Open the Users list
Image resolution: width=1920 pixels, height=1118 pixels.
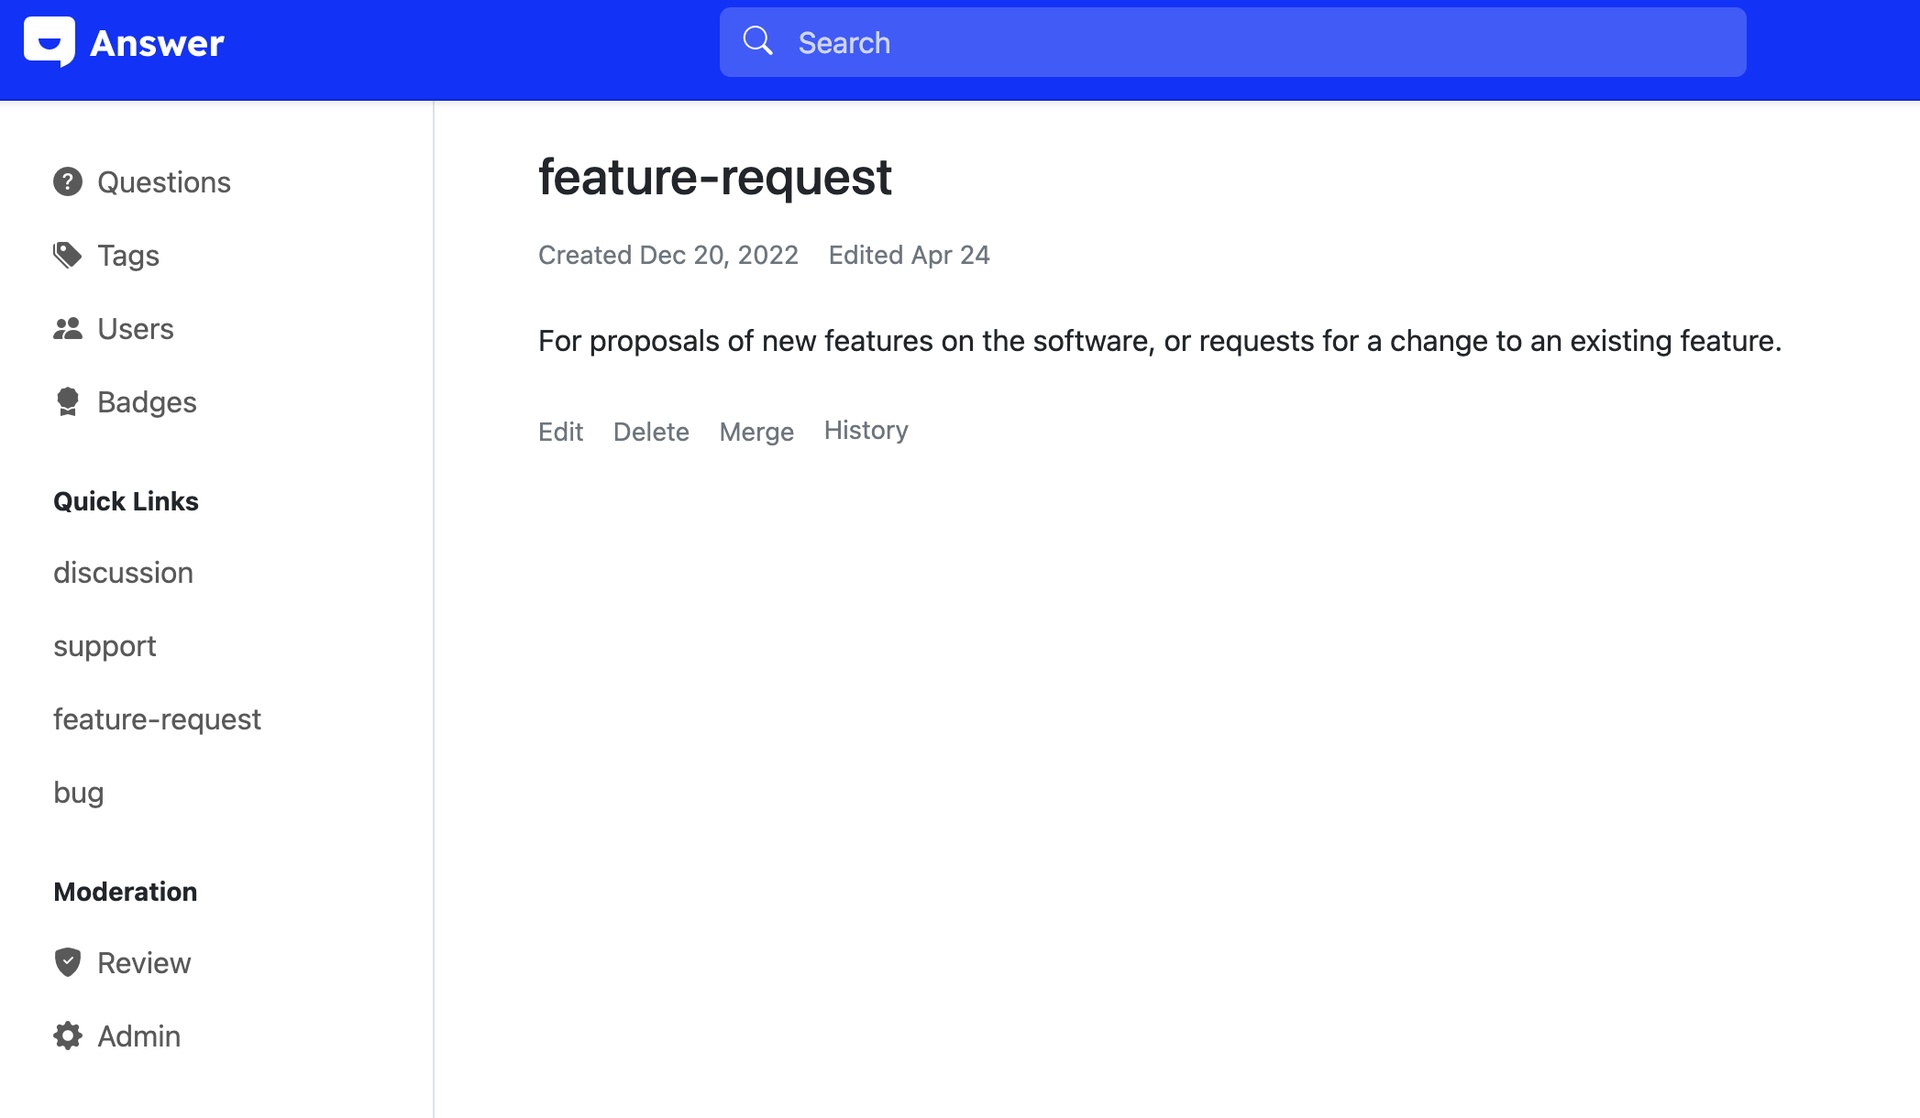[x=135, y=328]
